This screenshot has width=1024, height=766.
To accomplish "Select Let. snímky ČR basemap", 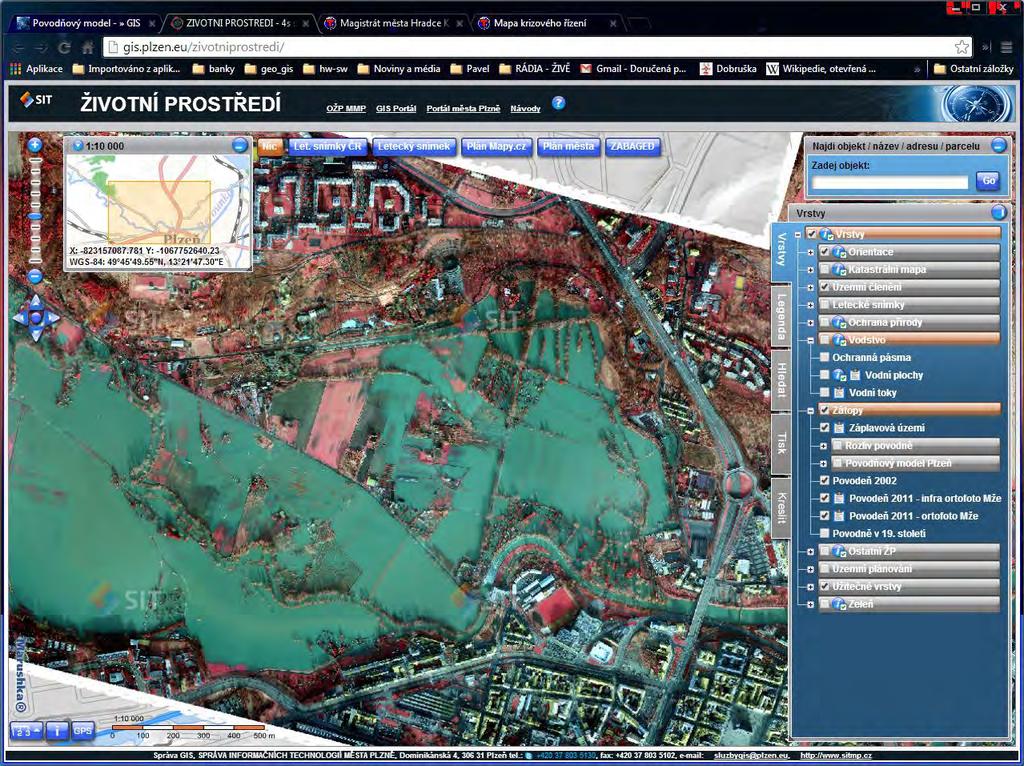I will [x=327, y=146].
